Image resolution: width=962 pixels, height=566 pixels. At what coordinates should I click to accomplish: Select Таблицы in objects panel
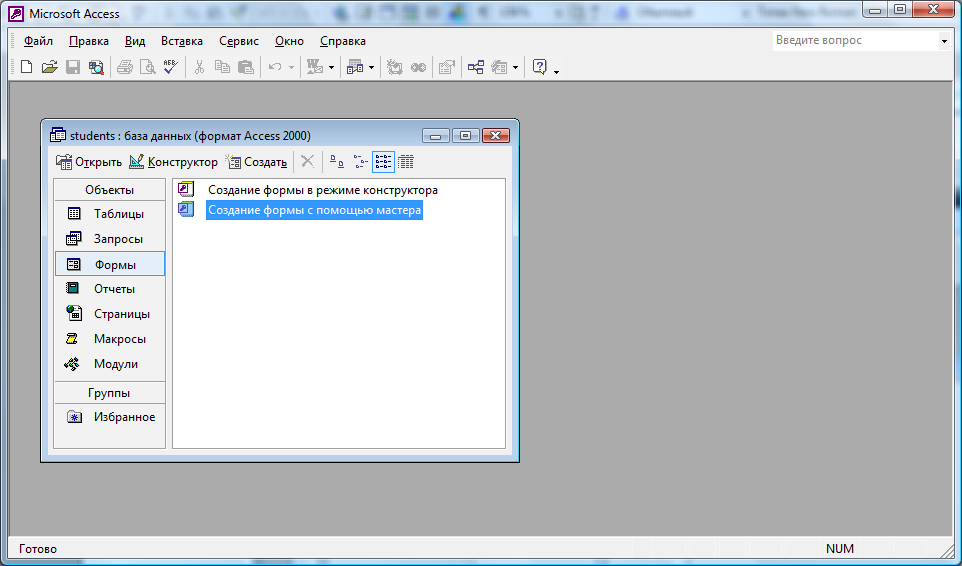[x=109, y=213]
